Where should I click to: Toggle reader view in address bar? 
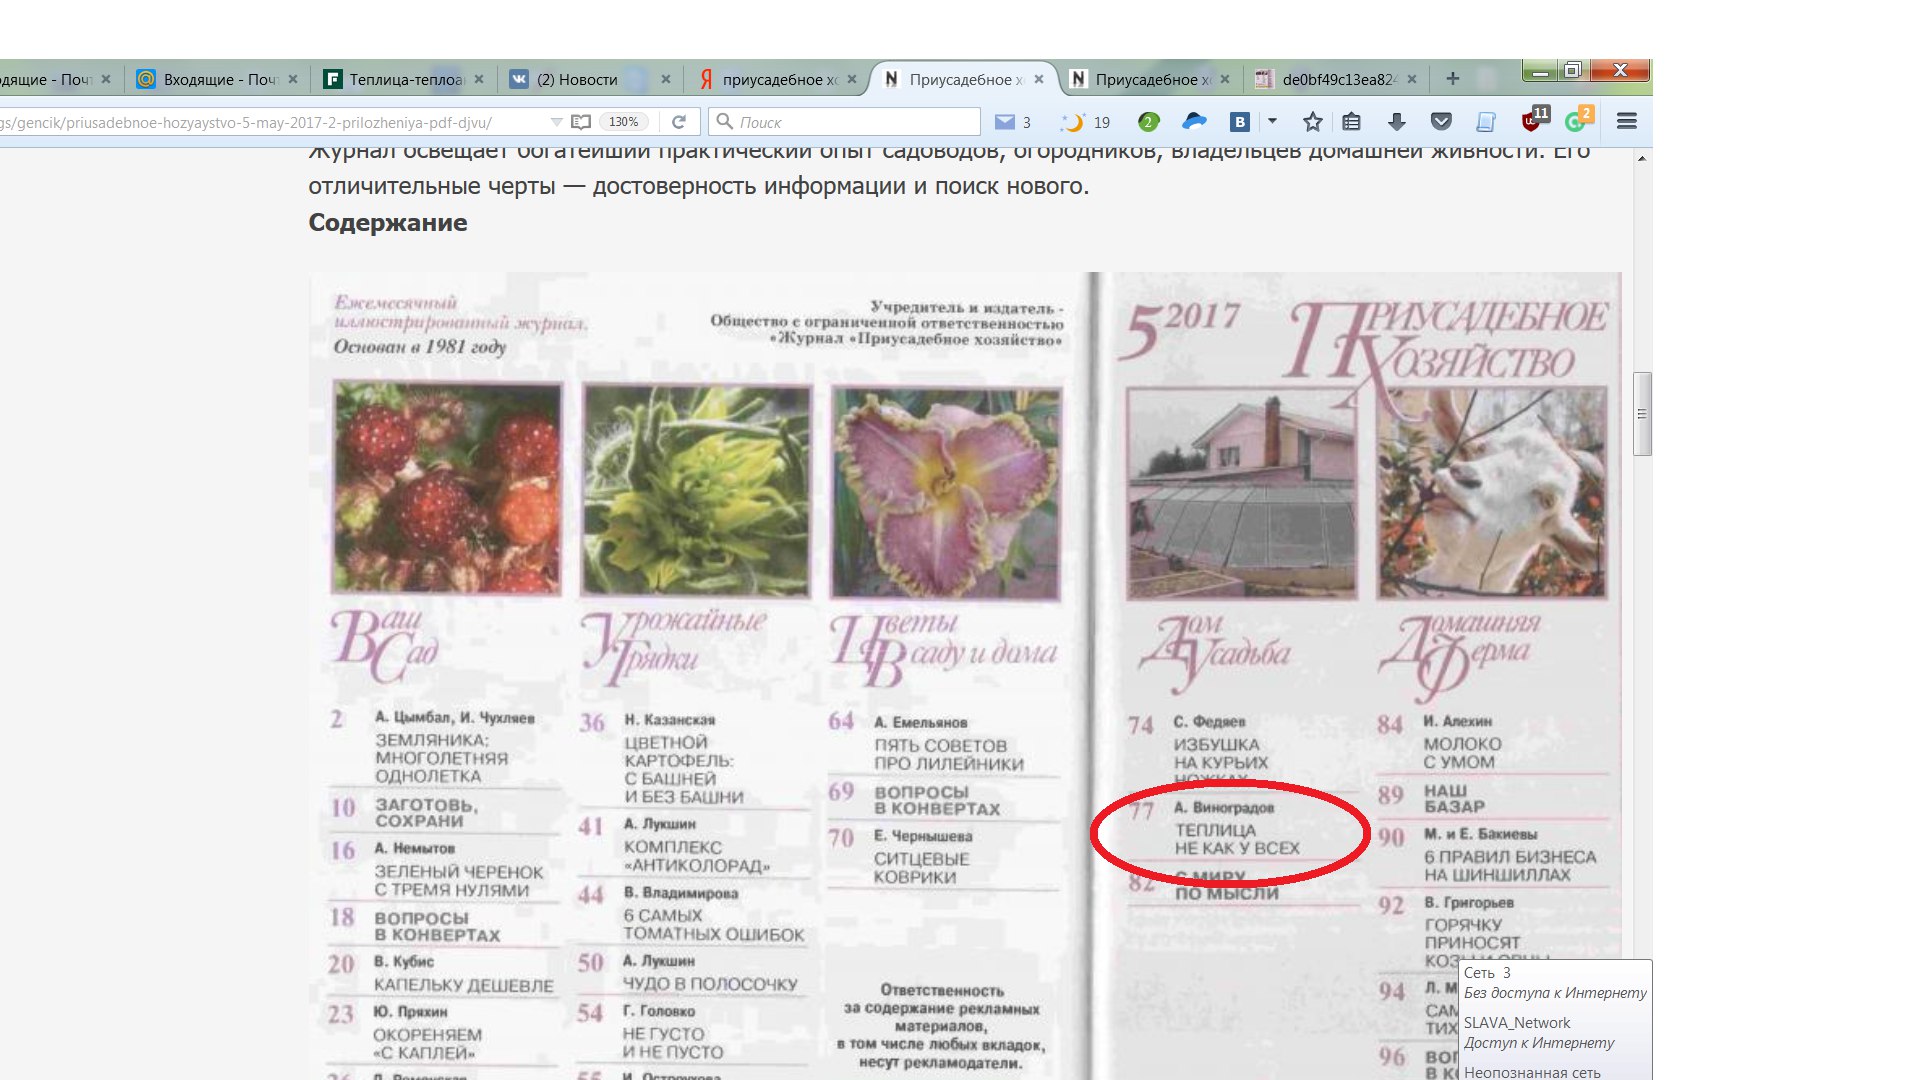pos(581,122)
